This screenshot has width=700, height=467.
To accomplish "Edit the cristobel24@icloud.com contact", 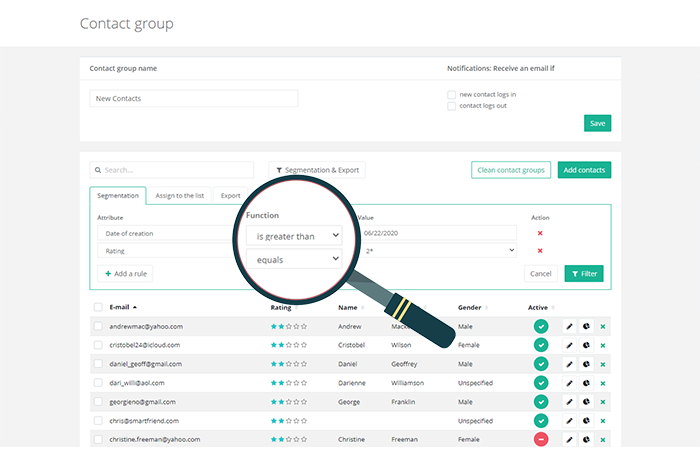I will (x=569, y=345).
